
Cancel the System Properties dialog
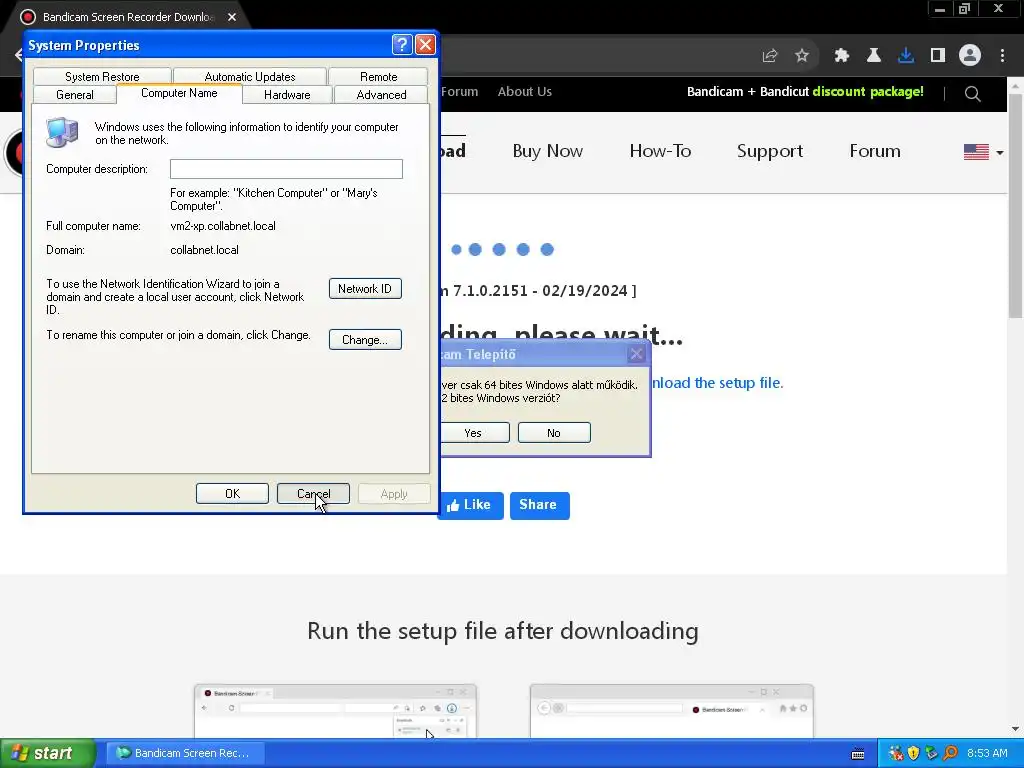(313, 494)
